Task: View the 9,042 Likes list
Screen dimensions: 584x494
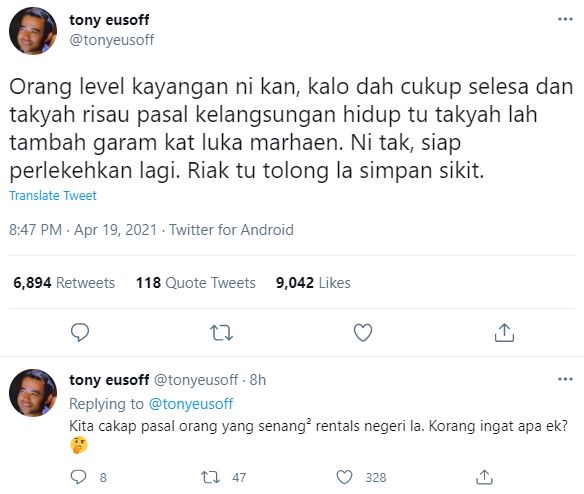Action: point(313,283)
